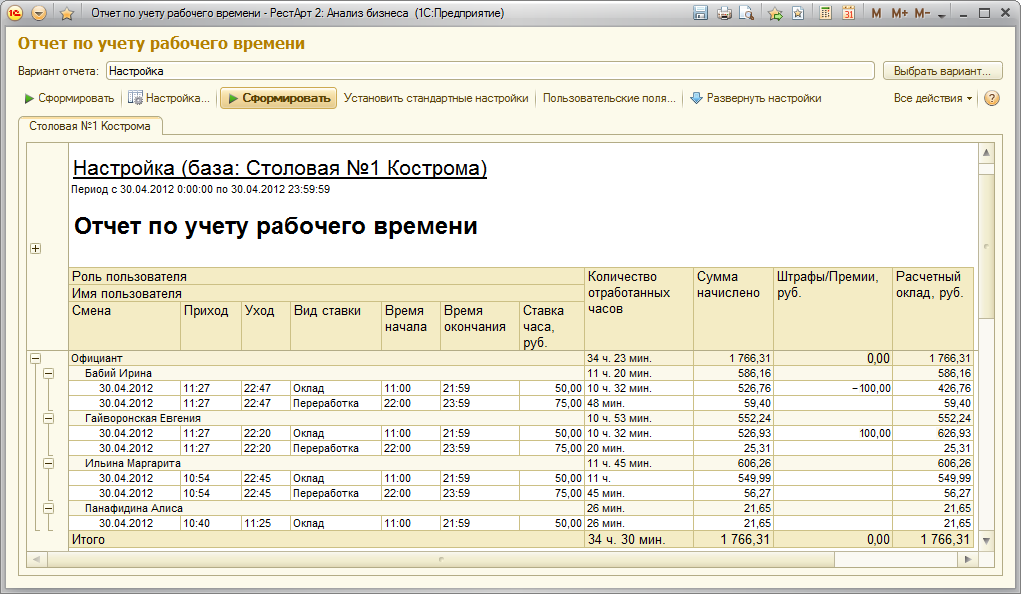Click the M memory button
The height and width of the screenshot is (594, 1021).
(x=876, y=13)
